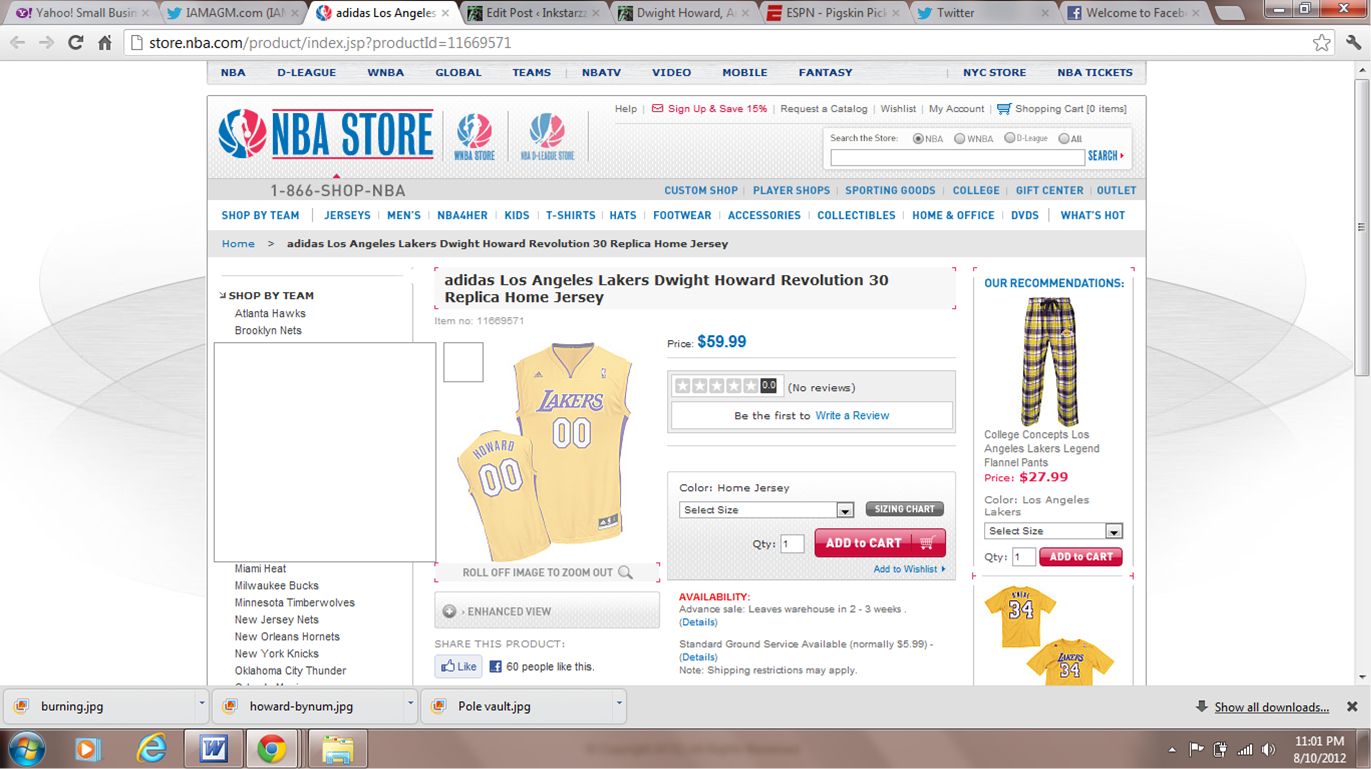This screenshot has width=1371, height=769.
Task: Select the All search radio button
Action: 1064,139
